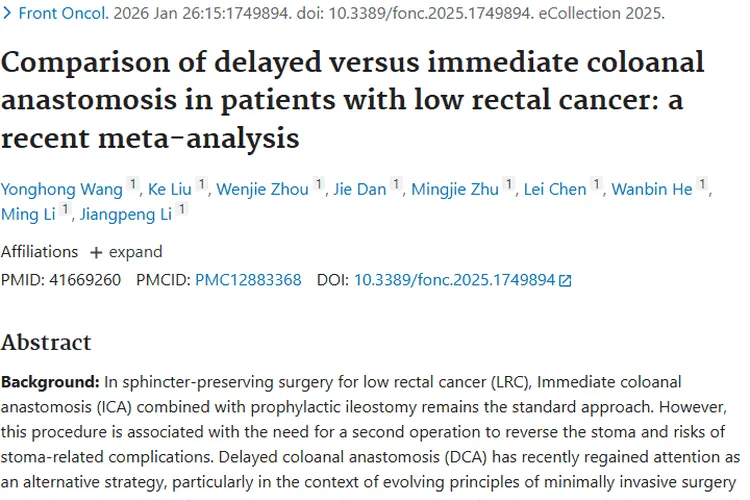Click the plus icon beside expand
The height and width of the screenshot is (500, 750).
96,252
